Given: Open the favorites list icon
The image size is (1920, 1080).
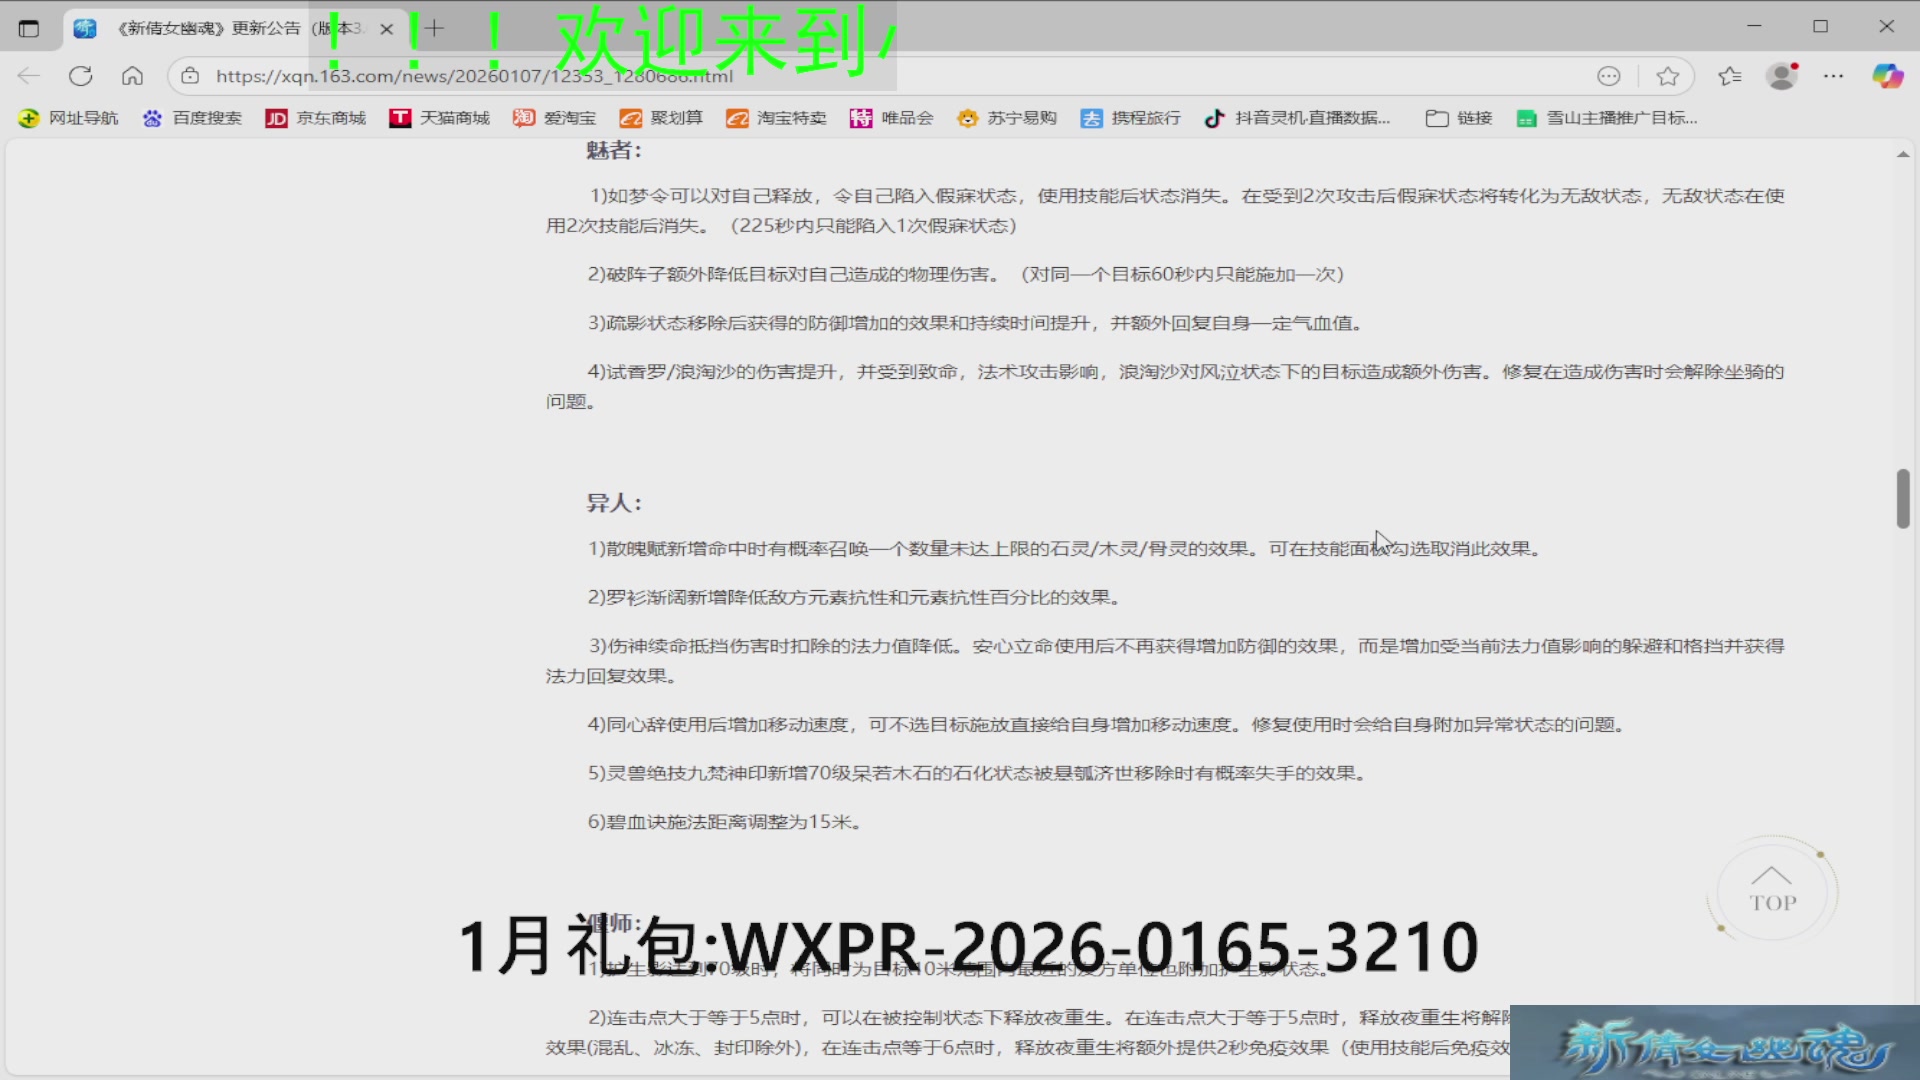Looking at the screenshot, I should point(1729,76).
